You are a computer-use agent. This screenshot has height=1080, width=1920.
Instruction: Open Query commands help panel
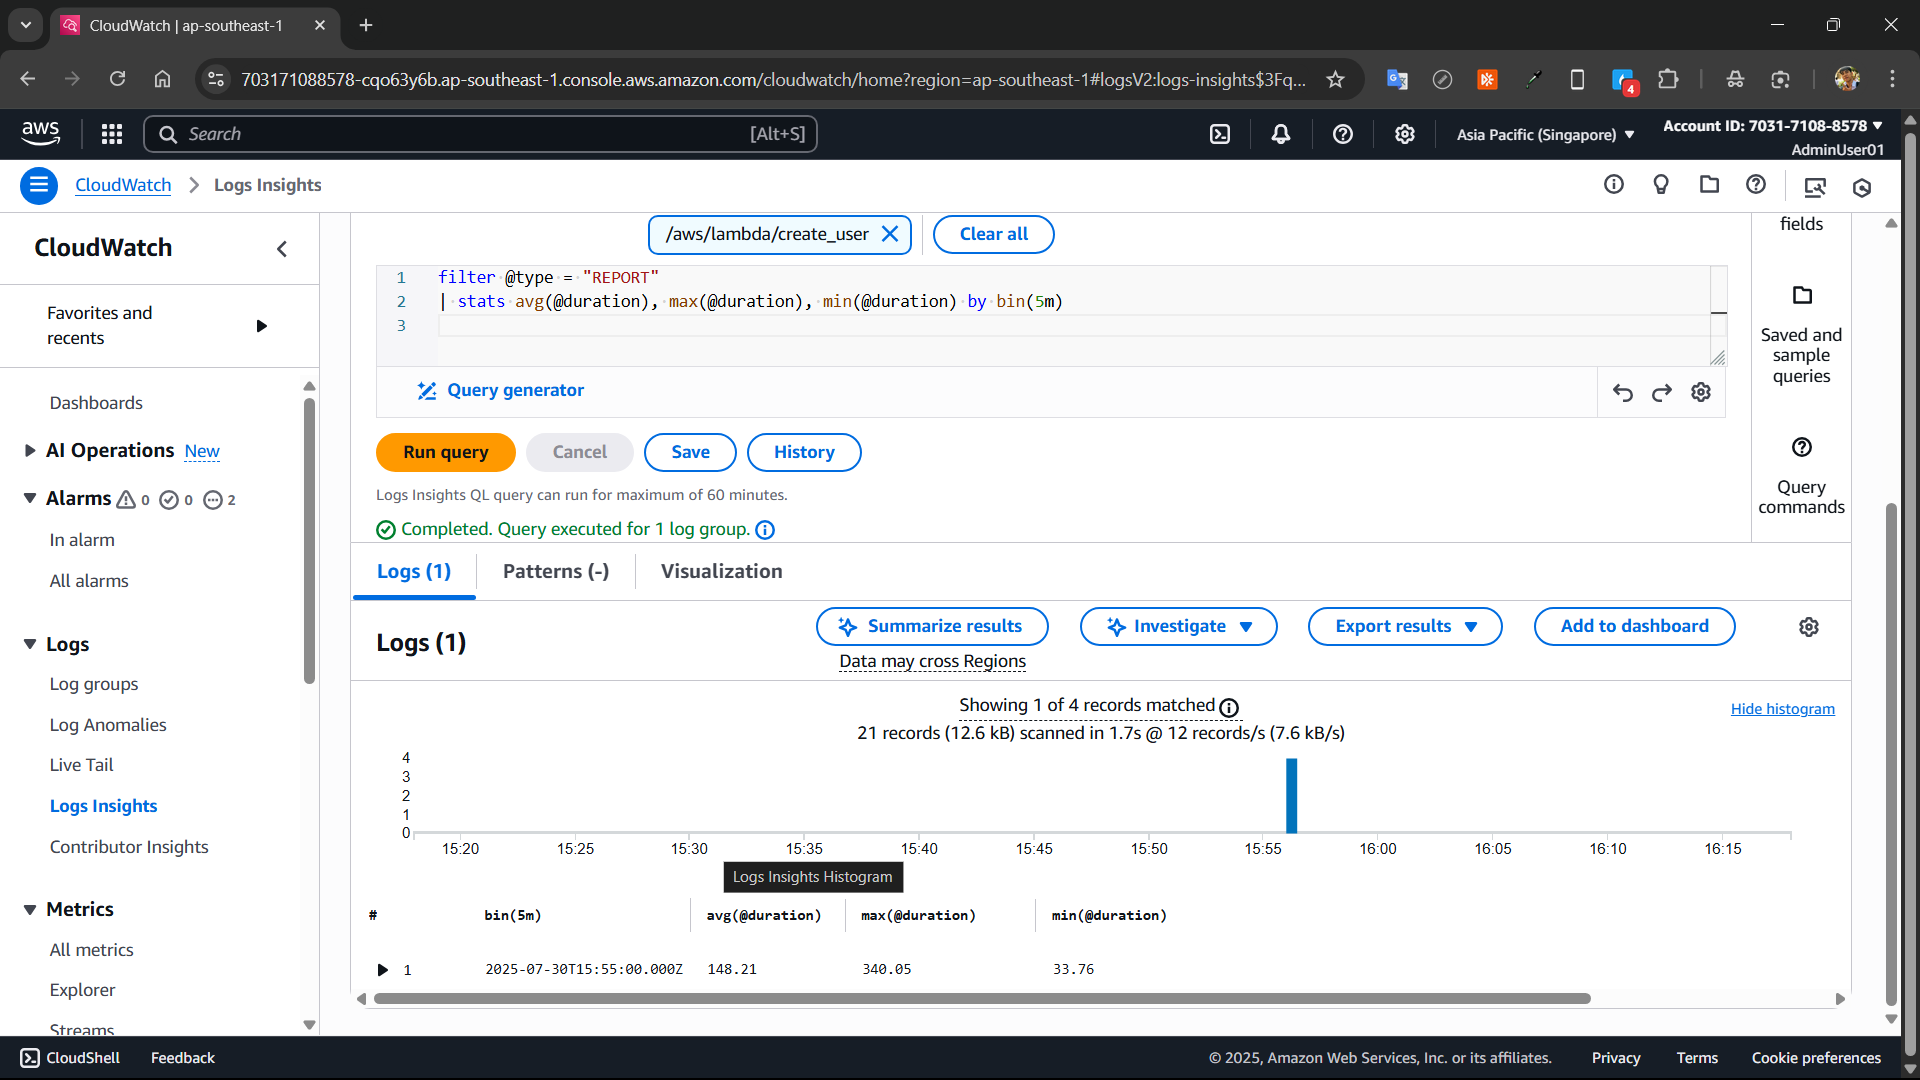(1801, 476)
